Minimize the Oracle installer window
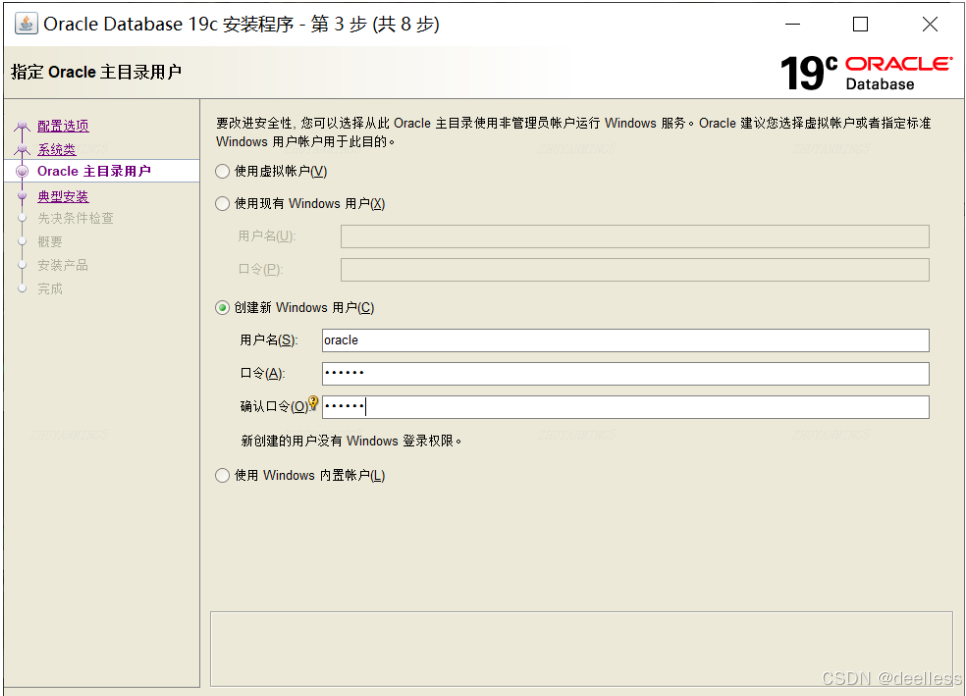Image resolution: width=966 pixels, height=696 pixels. click(x=793, y=24)
